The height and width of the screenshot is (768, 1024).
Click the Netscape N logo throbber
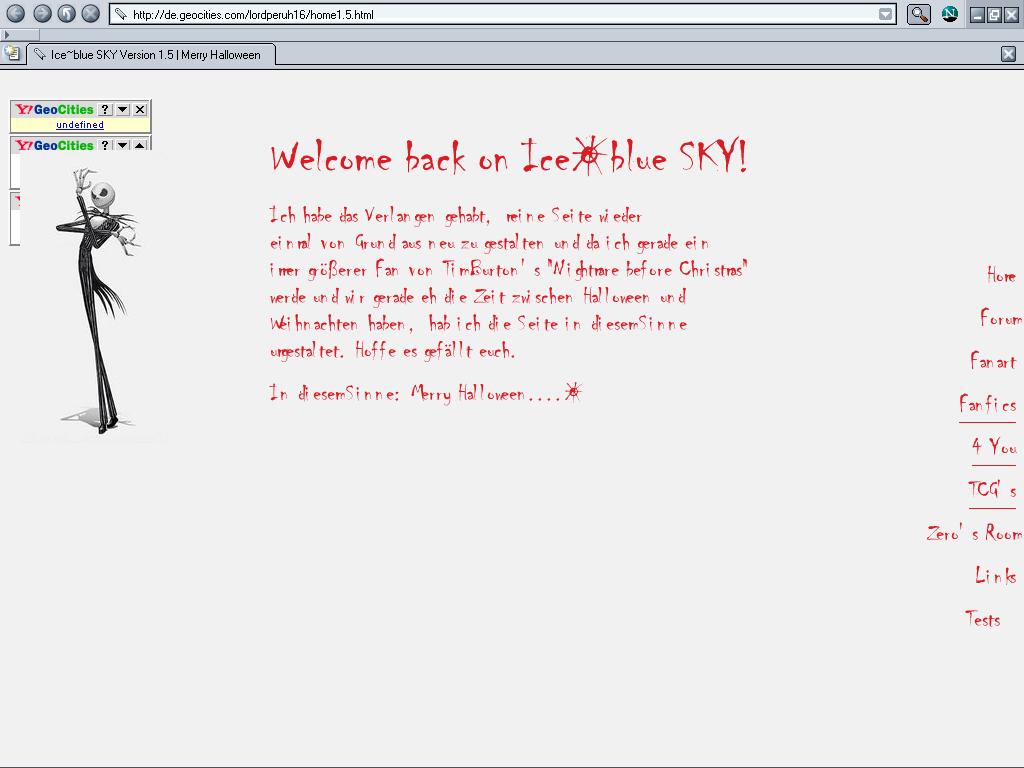(950, 14)
